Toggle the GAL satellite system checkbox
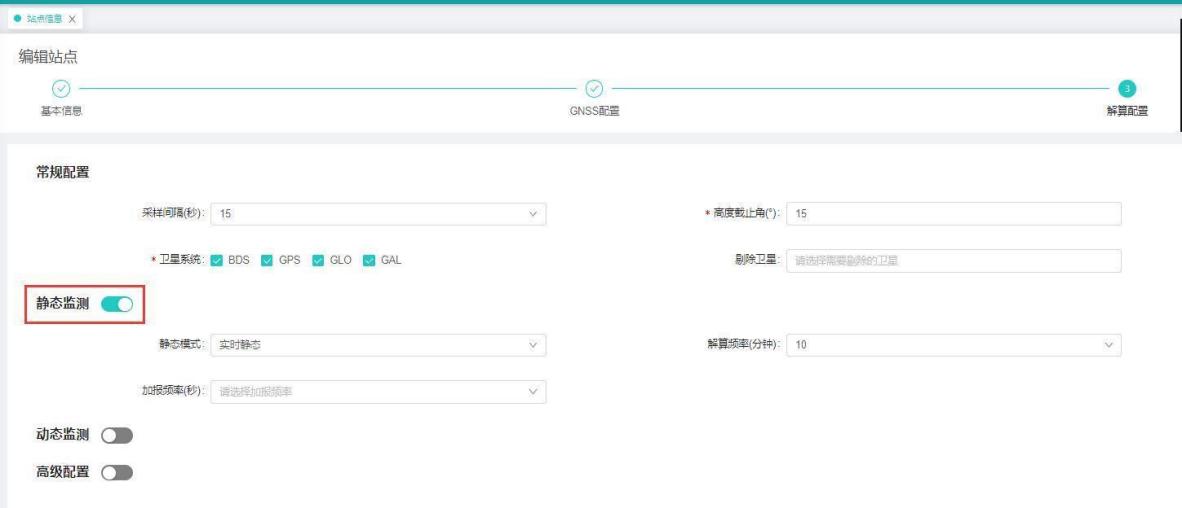This screenshot has width=1182, height=508. click(369, 260)
